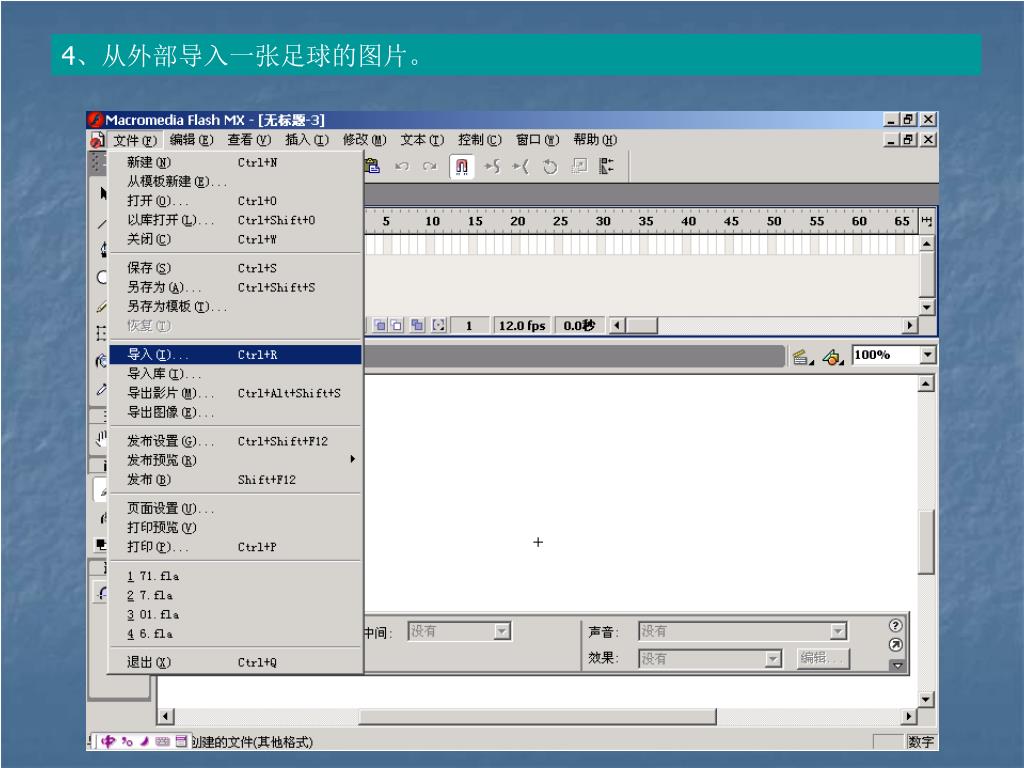Select the hand tool in toolbox
Screen dimensions: 1024x768
[x=101, y=438]
